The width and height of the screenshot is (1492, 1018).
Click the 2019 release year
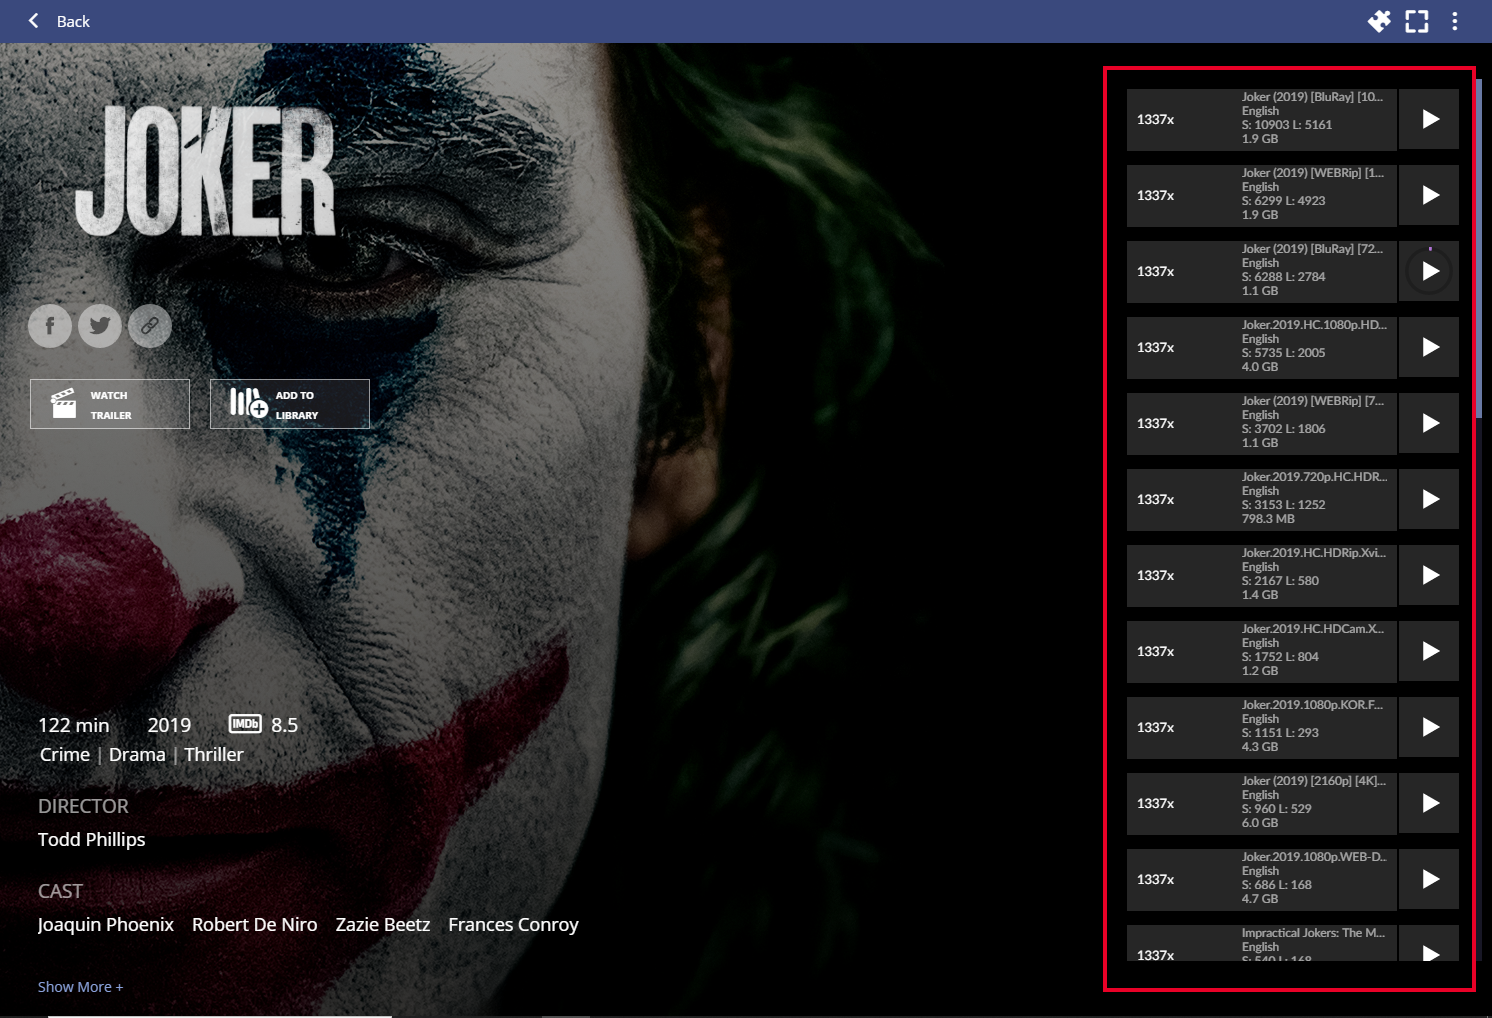[169, 725]
